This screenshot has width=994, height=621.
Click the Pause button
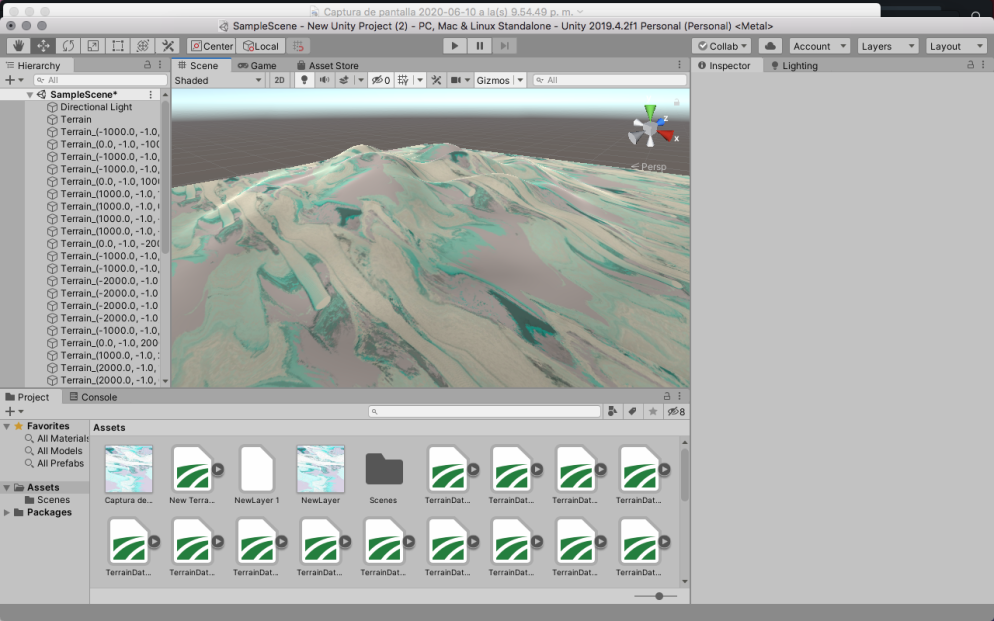click(x=480, y=46)
